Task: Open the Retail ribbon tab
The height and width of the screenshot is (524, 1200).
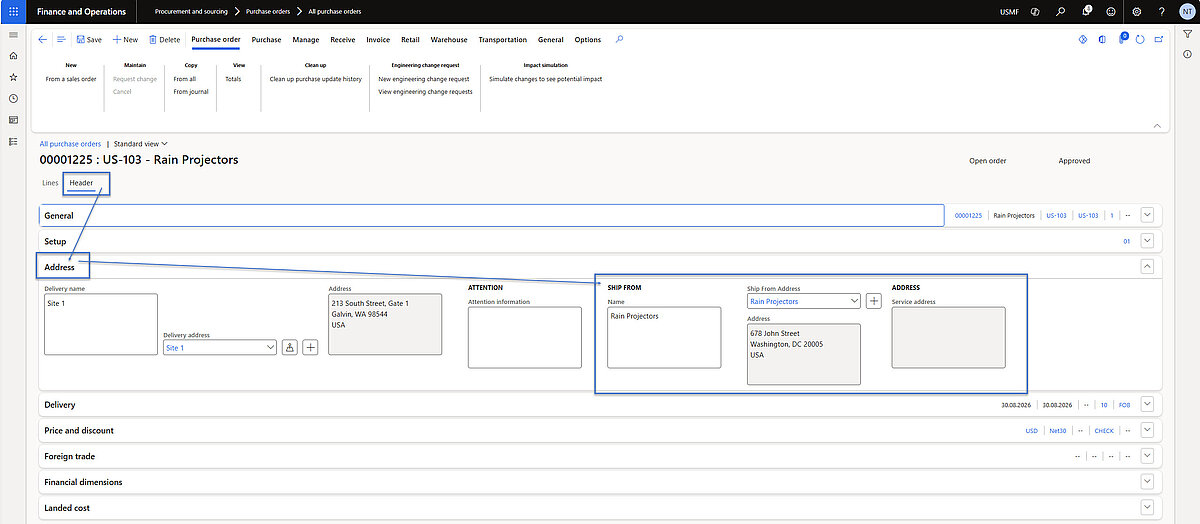Action: [410, 40]
